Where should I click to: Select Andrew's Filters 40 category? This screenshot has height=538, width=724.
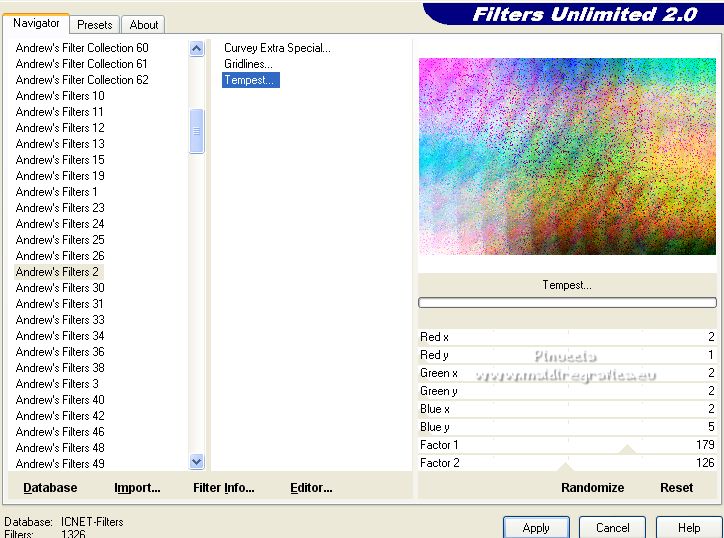pyautogui.click(x=60, y=400)
